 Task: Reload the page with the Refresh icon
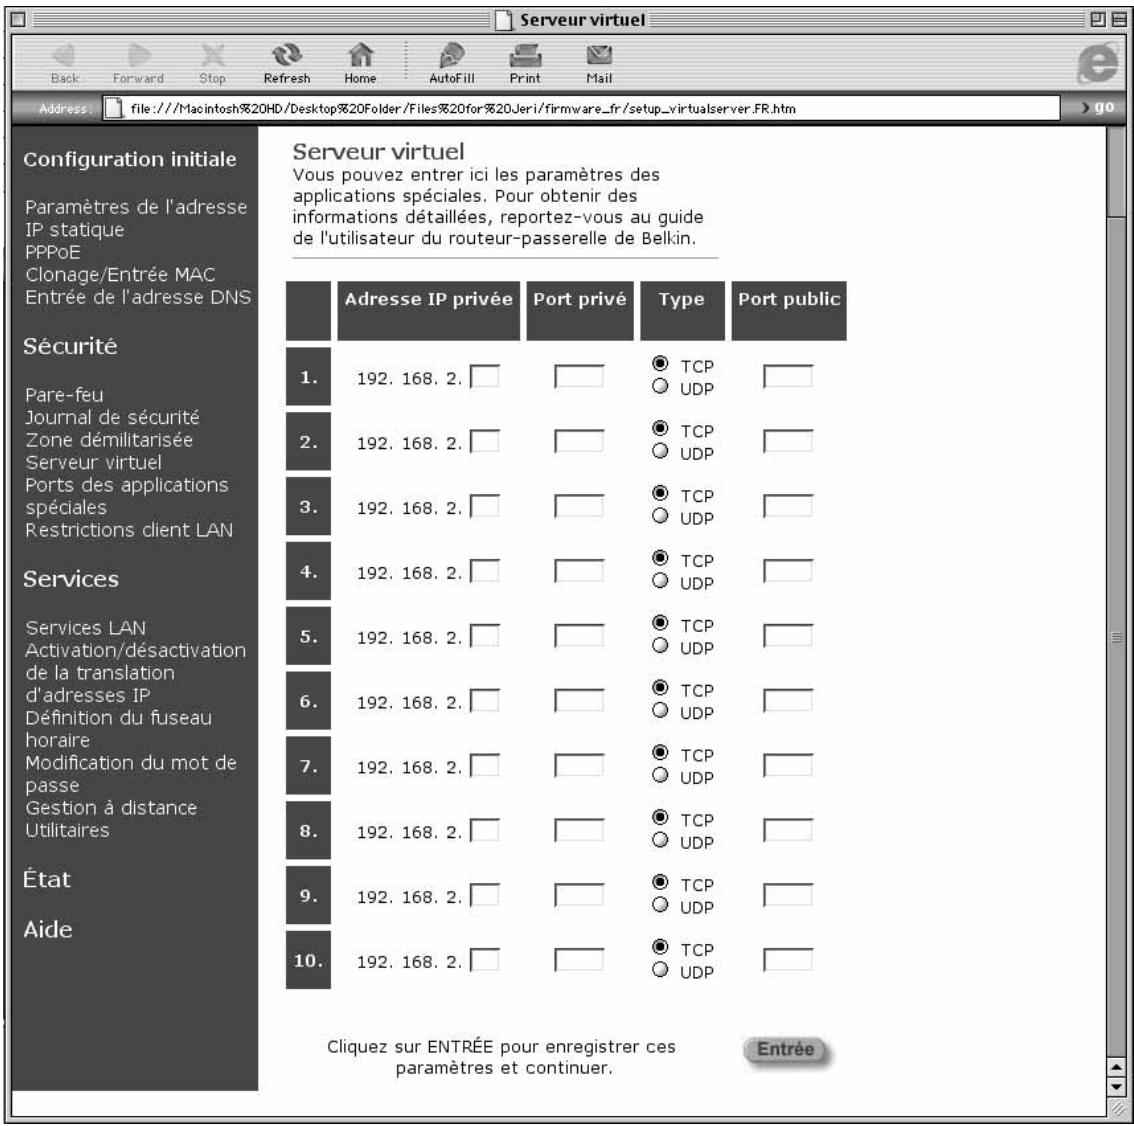[286, 56]
